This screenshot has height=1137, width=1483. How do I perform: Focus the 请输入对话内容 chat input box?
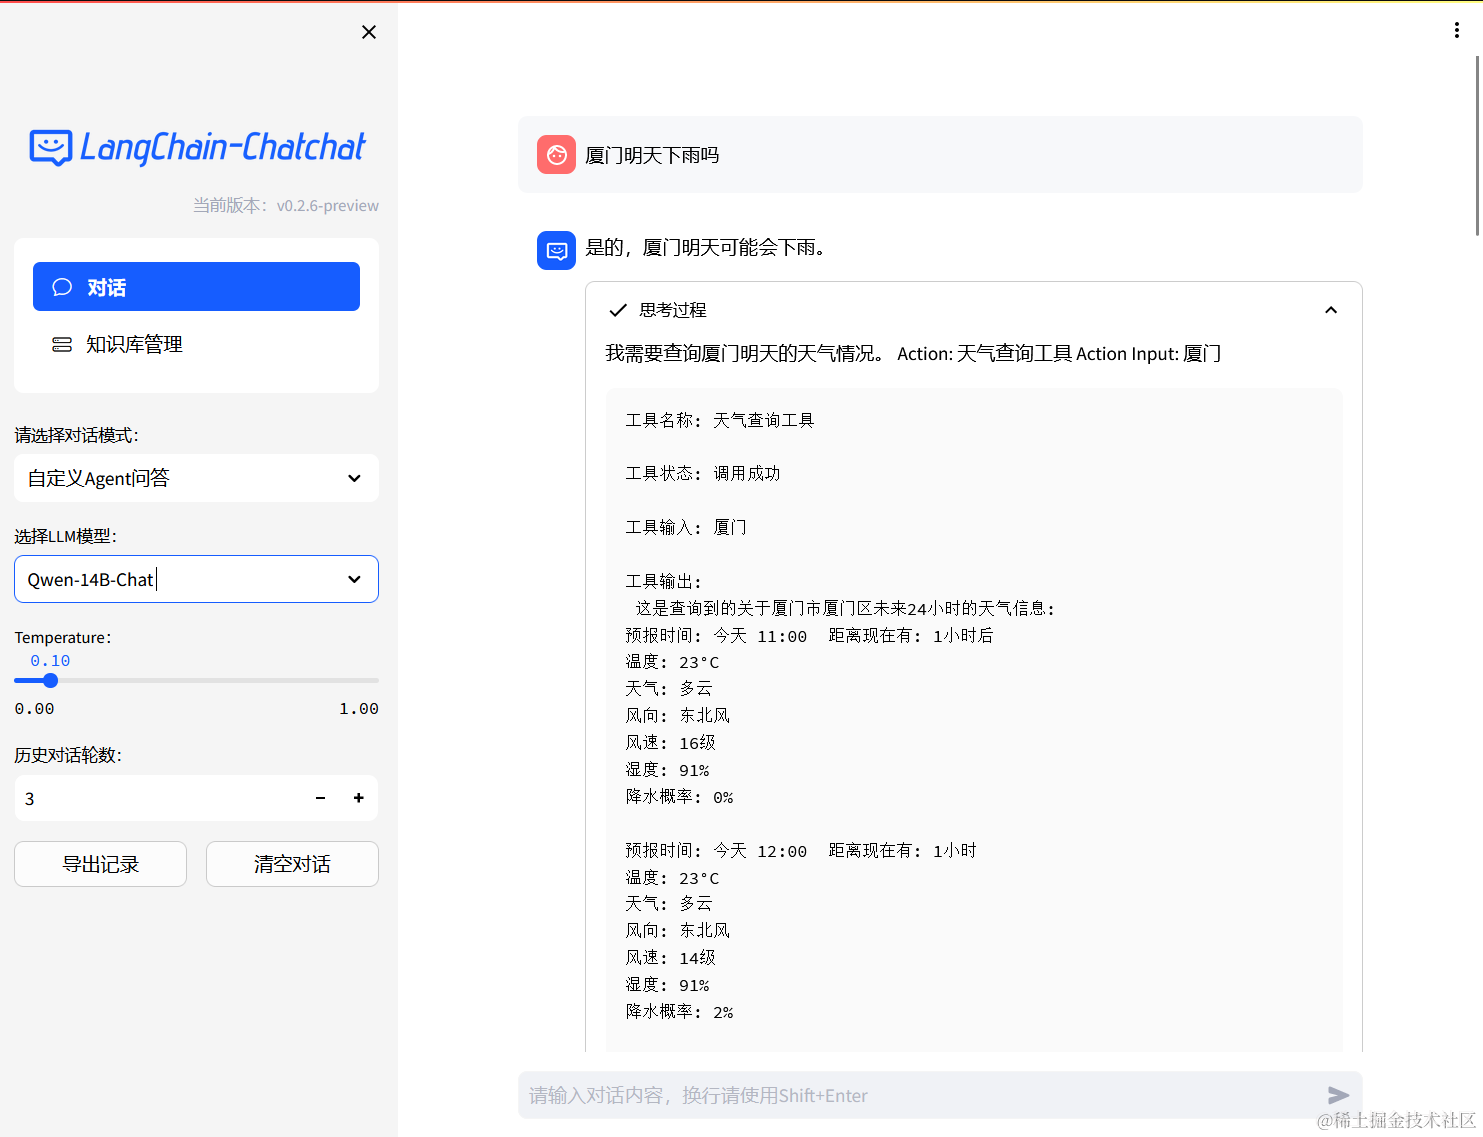point(920,1095)
